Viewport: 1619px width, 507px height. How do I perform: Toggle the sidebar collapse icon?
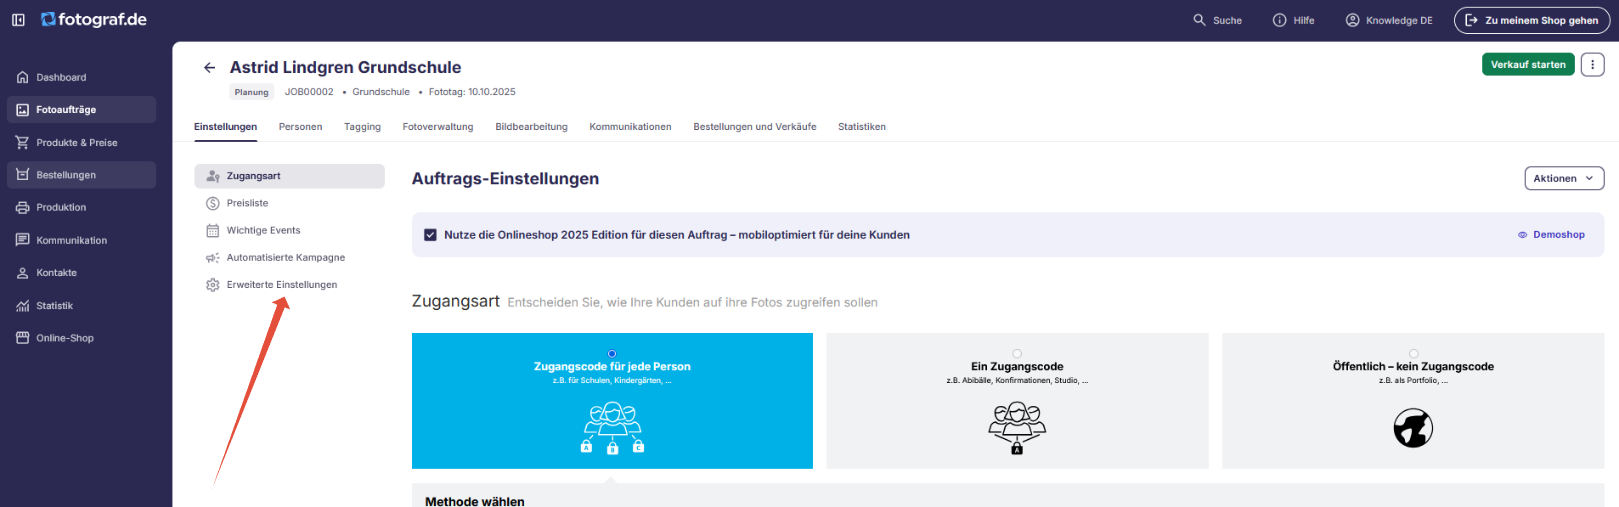(x=18, y=20)
